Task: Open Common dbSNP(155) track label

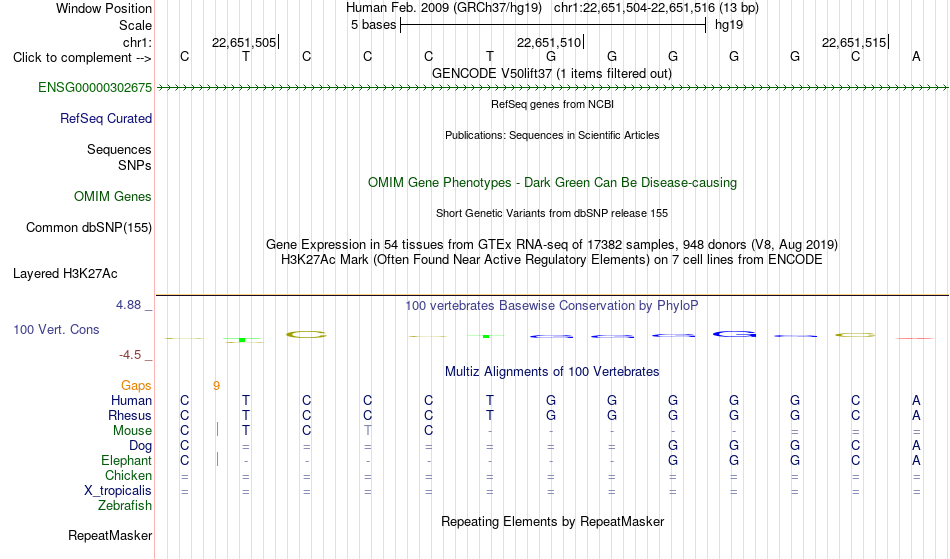Action: (88, 227)
